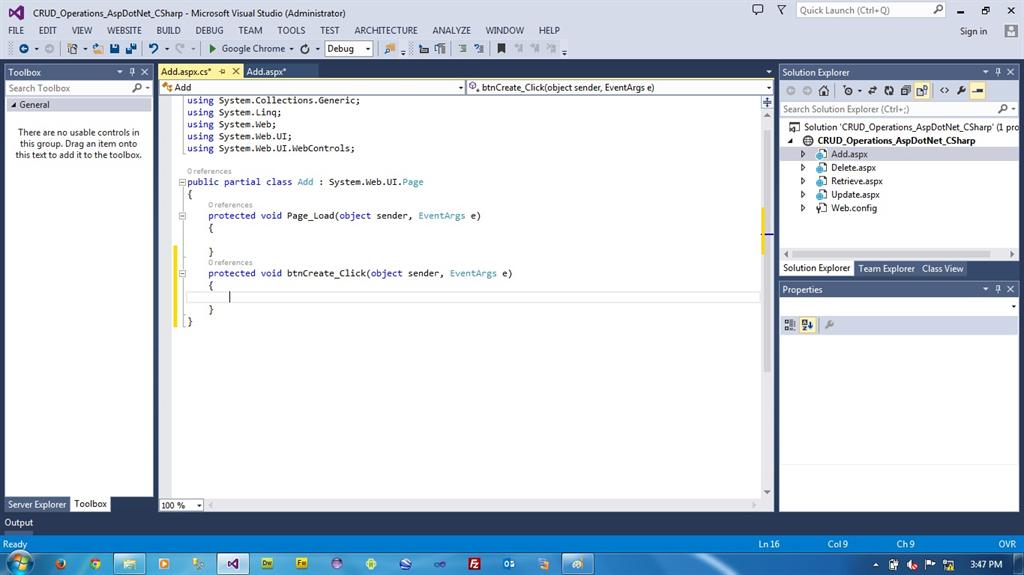Toggle Categorized view in Properties panel
1024x575 pixels.
790,325
